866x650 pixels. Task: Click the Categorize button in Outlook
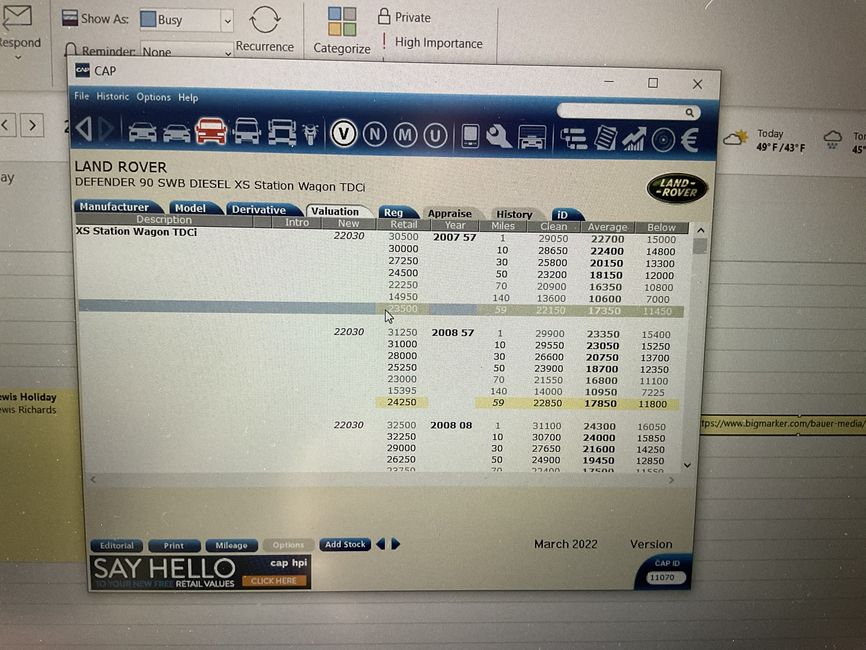(342, 30)
